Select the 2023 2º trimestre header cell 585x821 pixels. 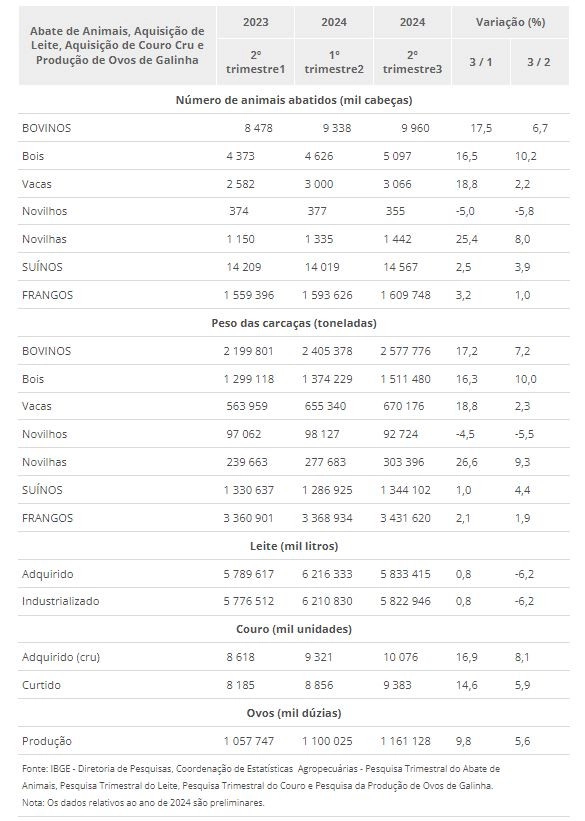[256, 62]
